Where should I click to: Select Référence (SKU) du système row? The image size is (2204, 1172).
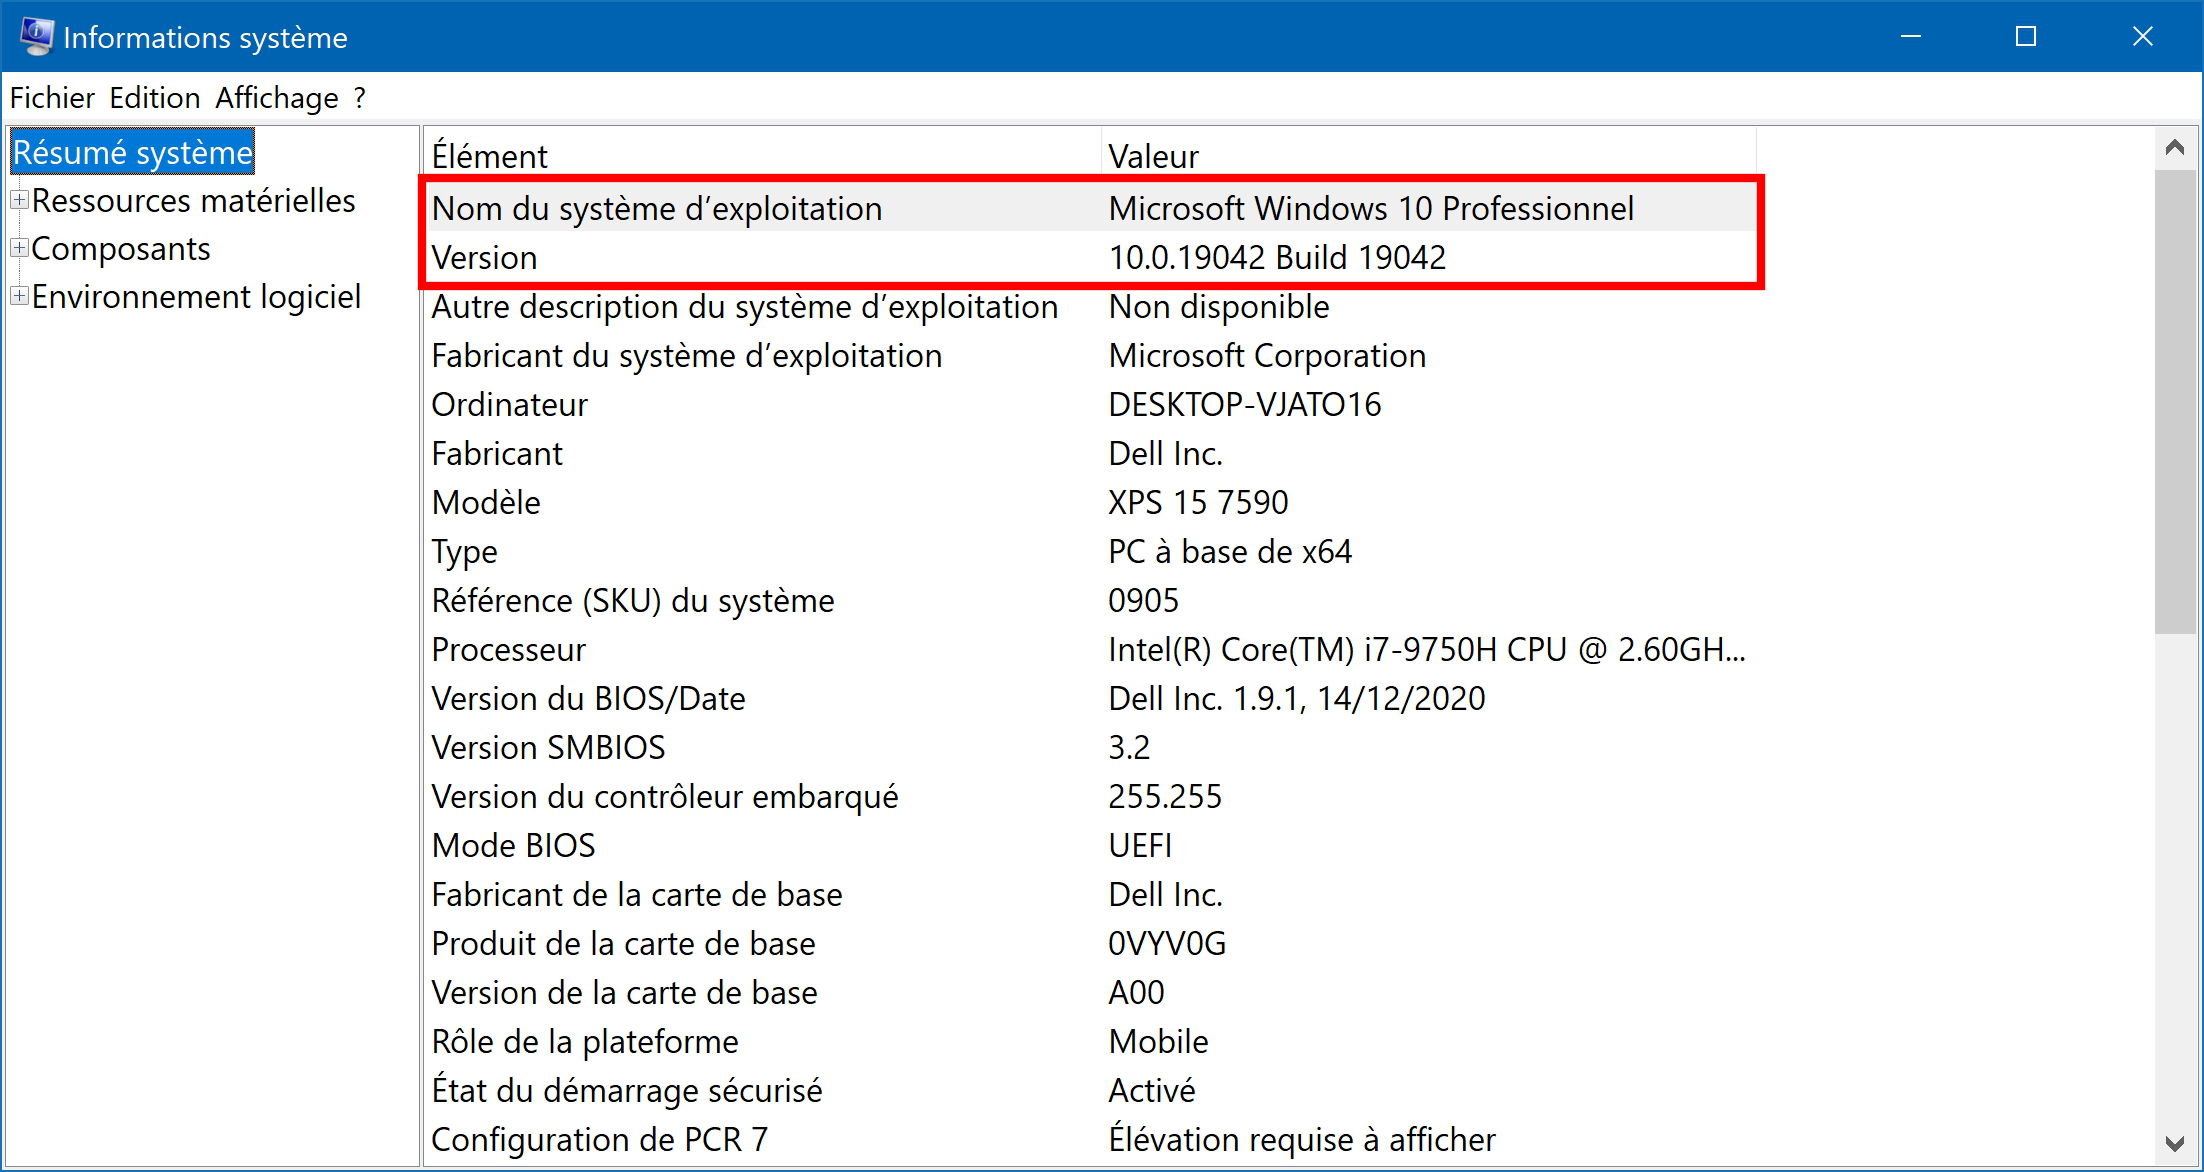[x=1090, y=600]
